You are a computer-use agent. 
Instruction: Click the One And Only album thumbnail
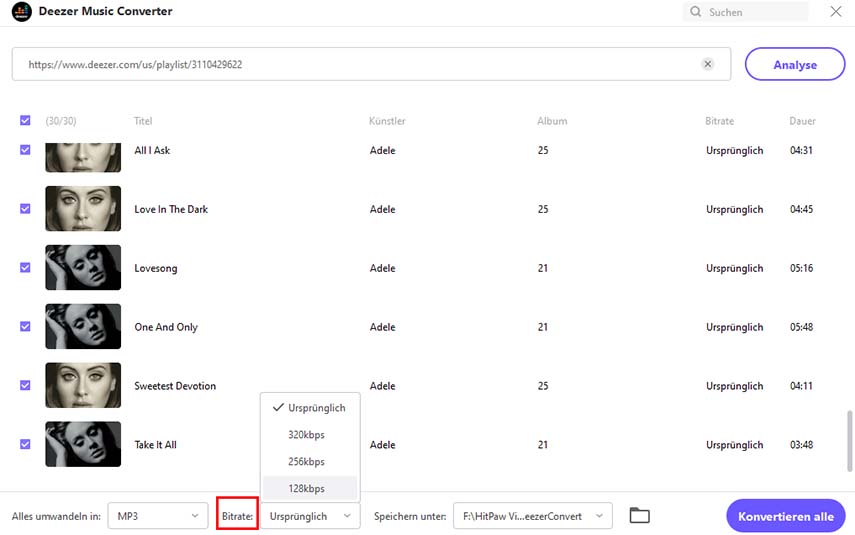(83, 326)
